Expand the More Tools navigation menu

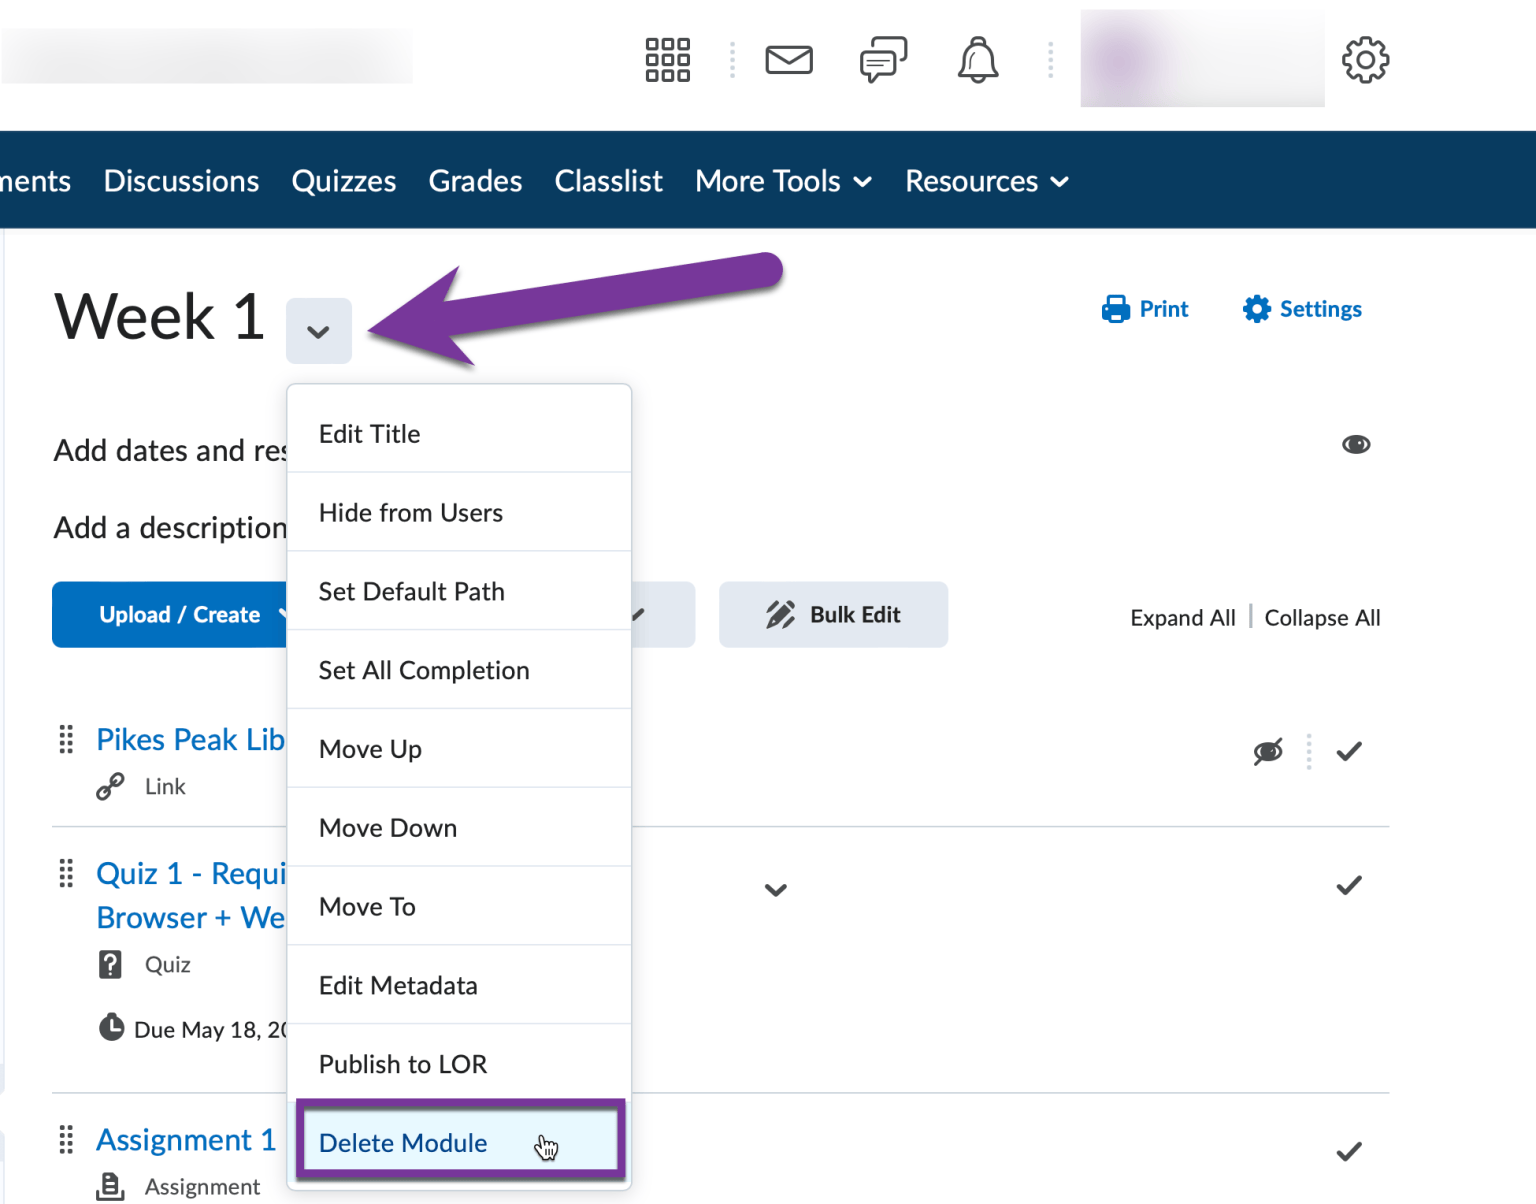coord(784,181)
